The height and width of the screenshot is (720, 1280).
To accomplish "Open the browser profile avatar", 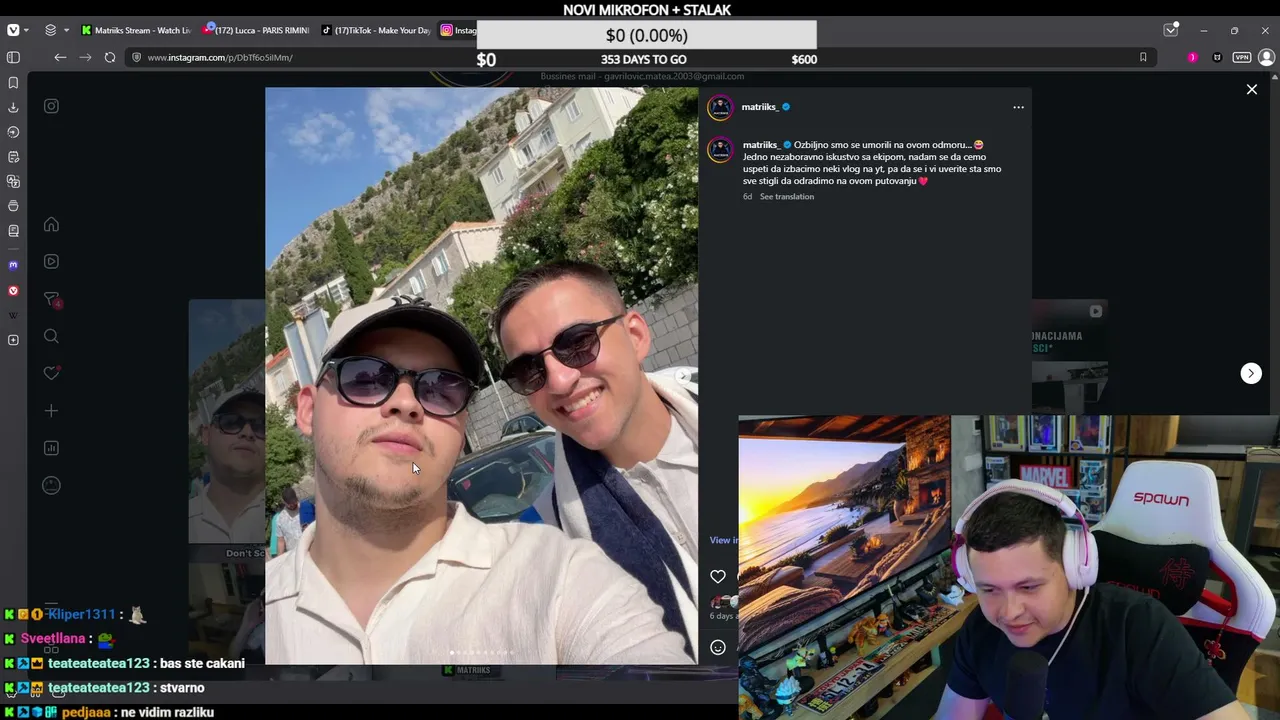I will point(1266,57).
